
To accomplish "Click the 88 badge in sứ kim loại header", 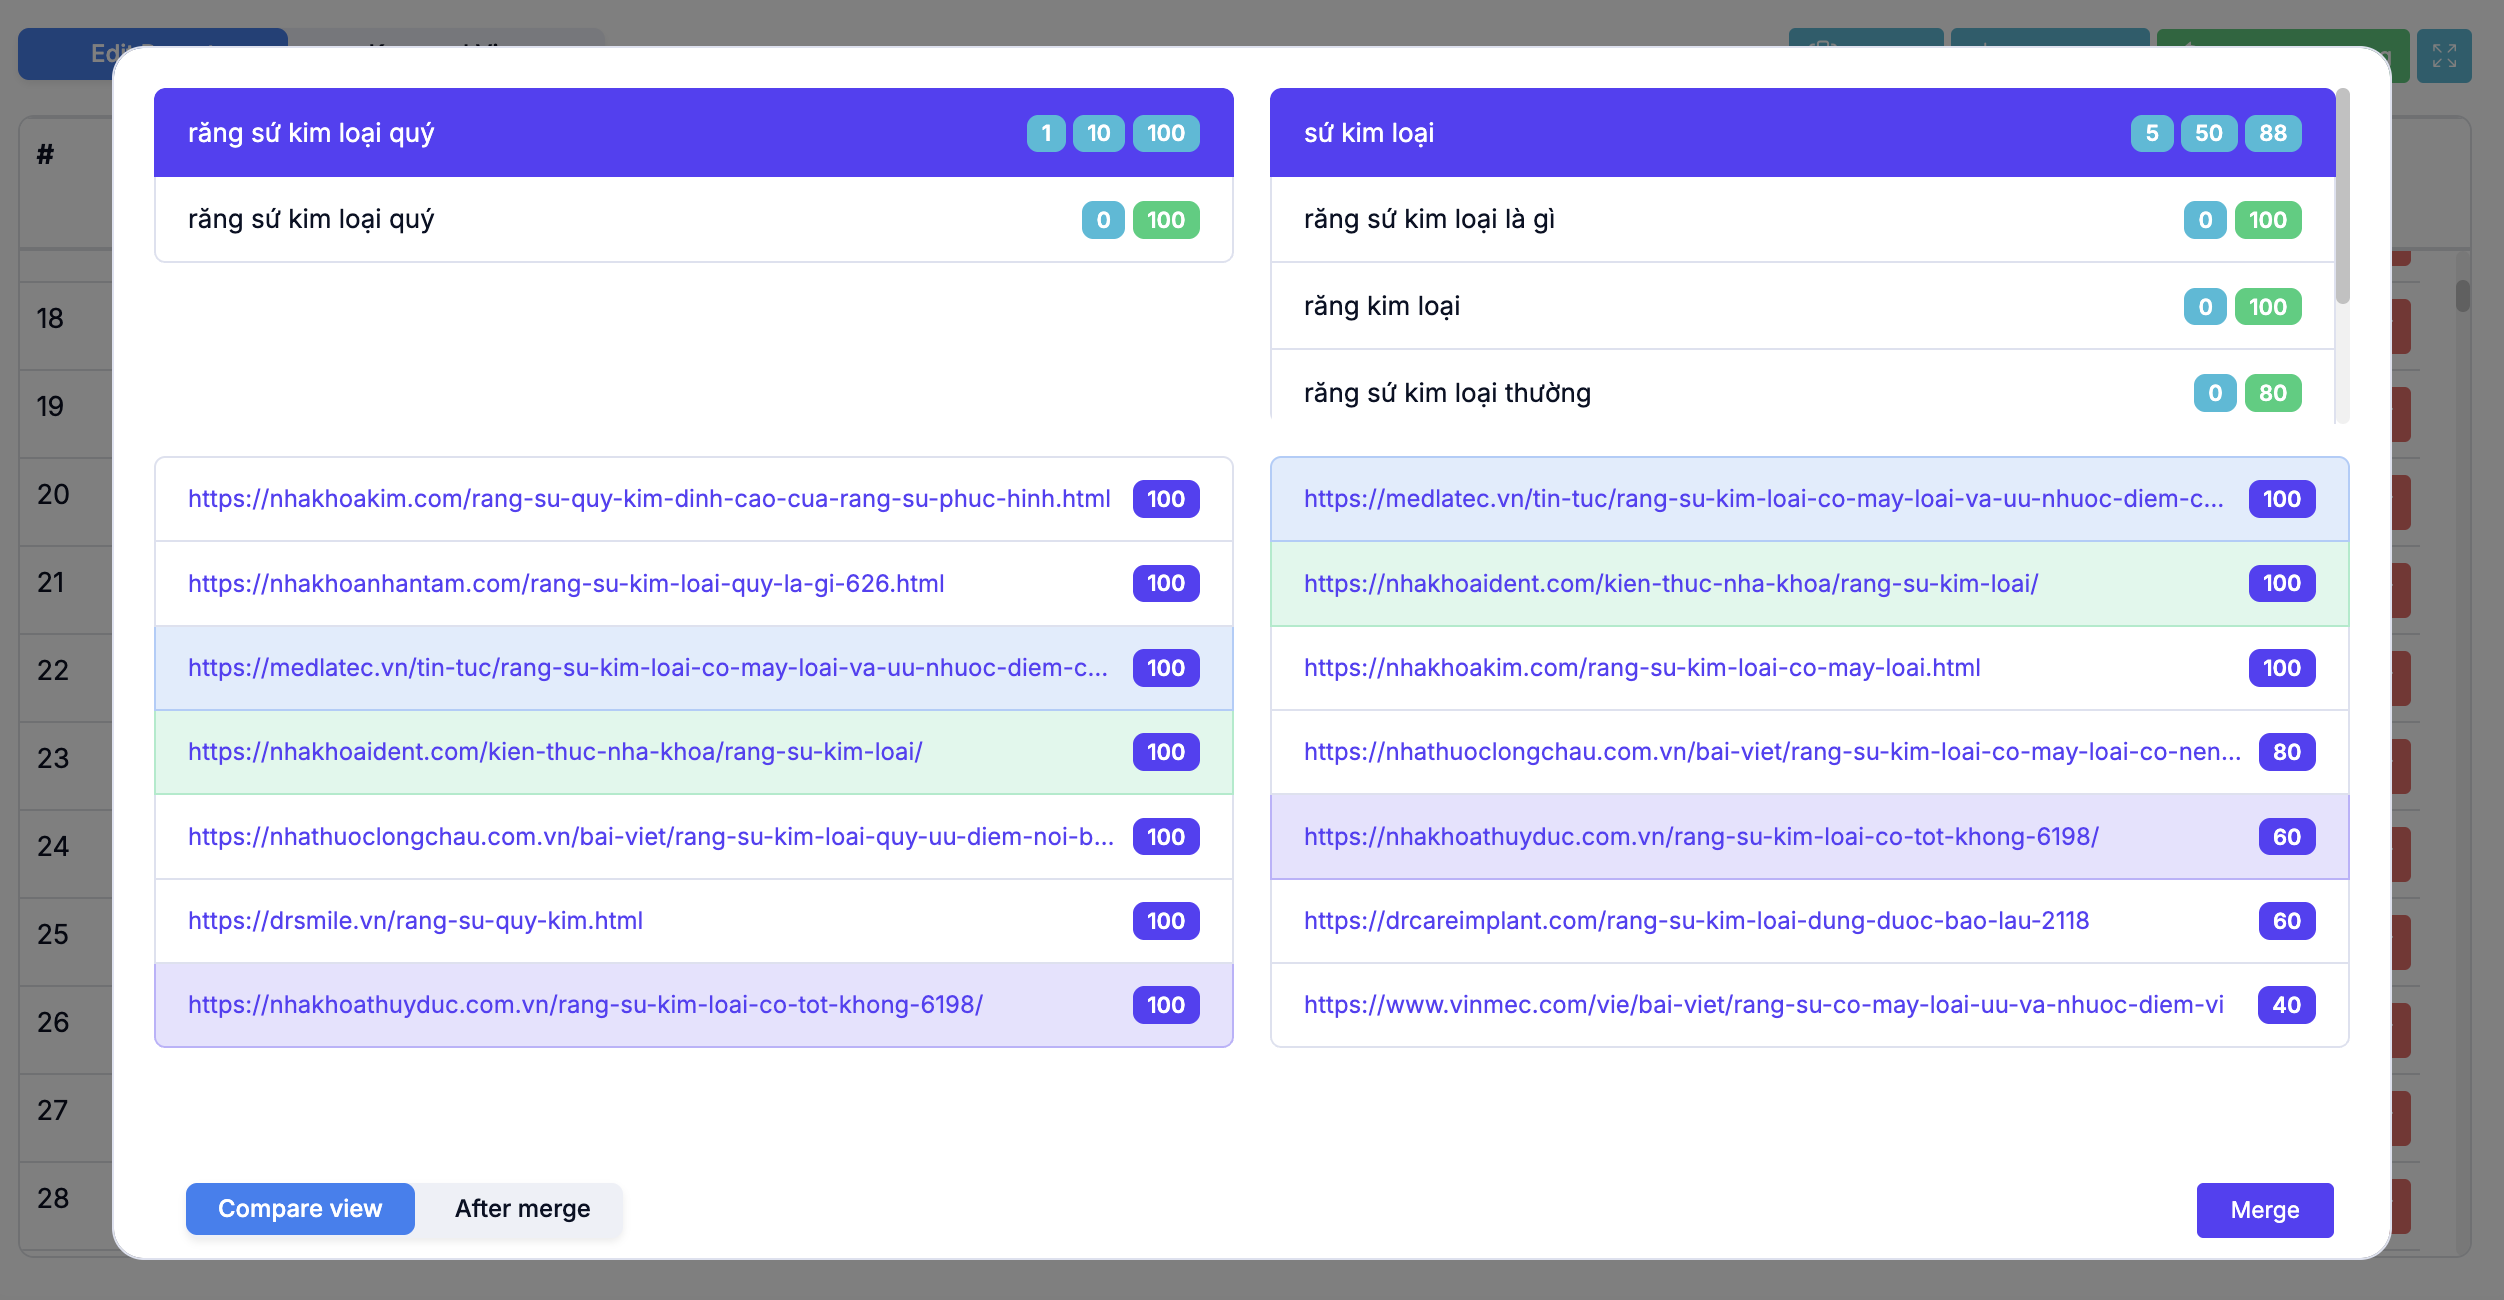I will (2273, 133).
